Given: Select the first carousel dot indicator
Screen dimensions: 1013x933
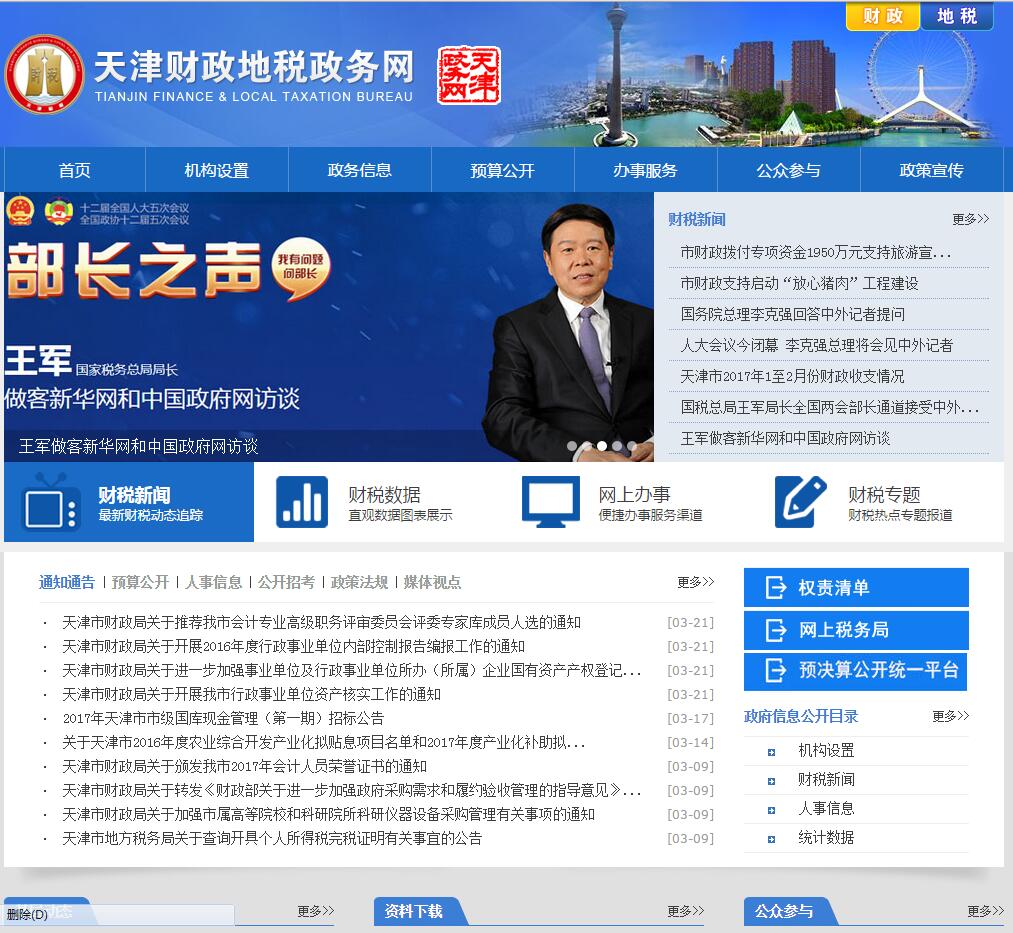Looking at the screenshot, I should pos(572,446).
